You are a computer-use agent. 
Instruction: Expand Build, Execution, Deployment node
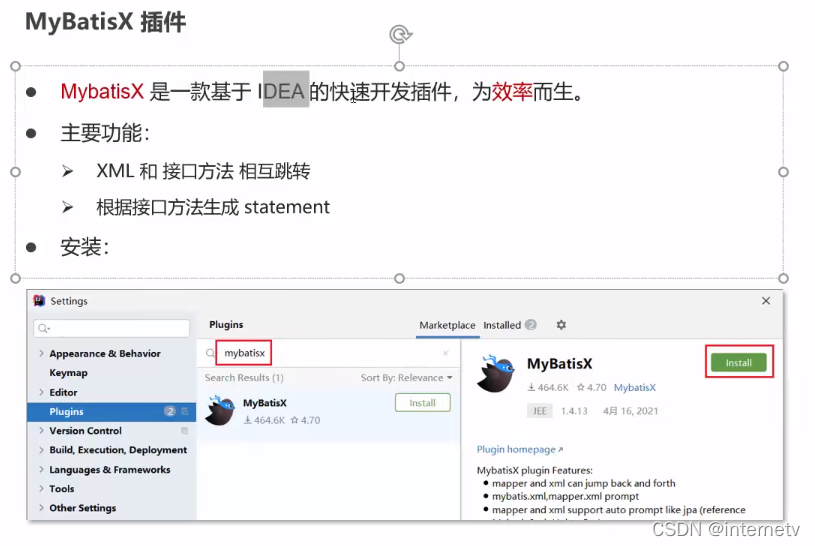(x=41, y=450)
